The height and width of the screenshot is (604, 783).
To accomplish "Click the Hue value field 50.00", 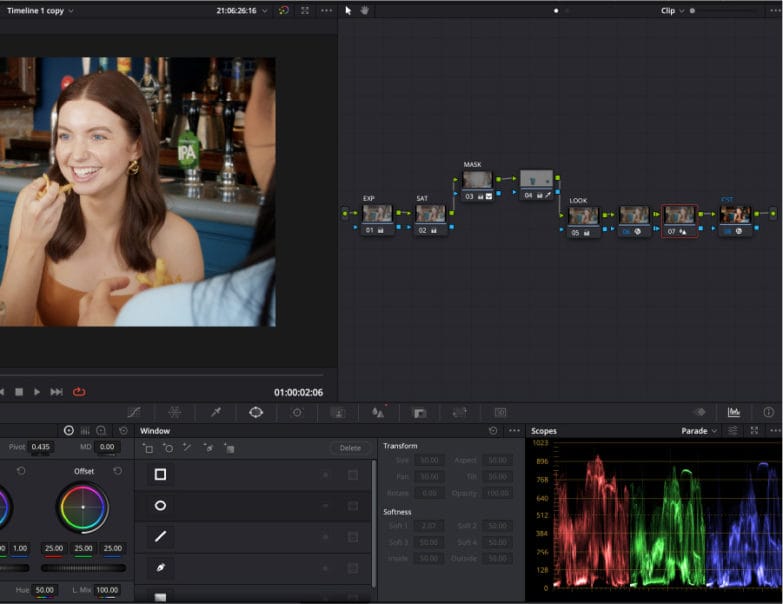I will pos(44,590).
